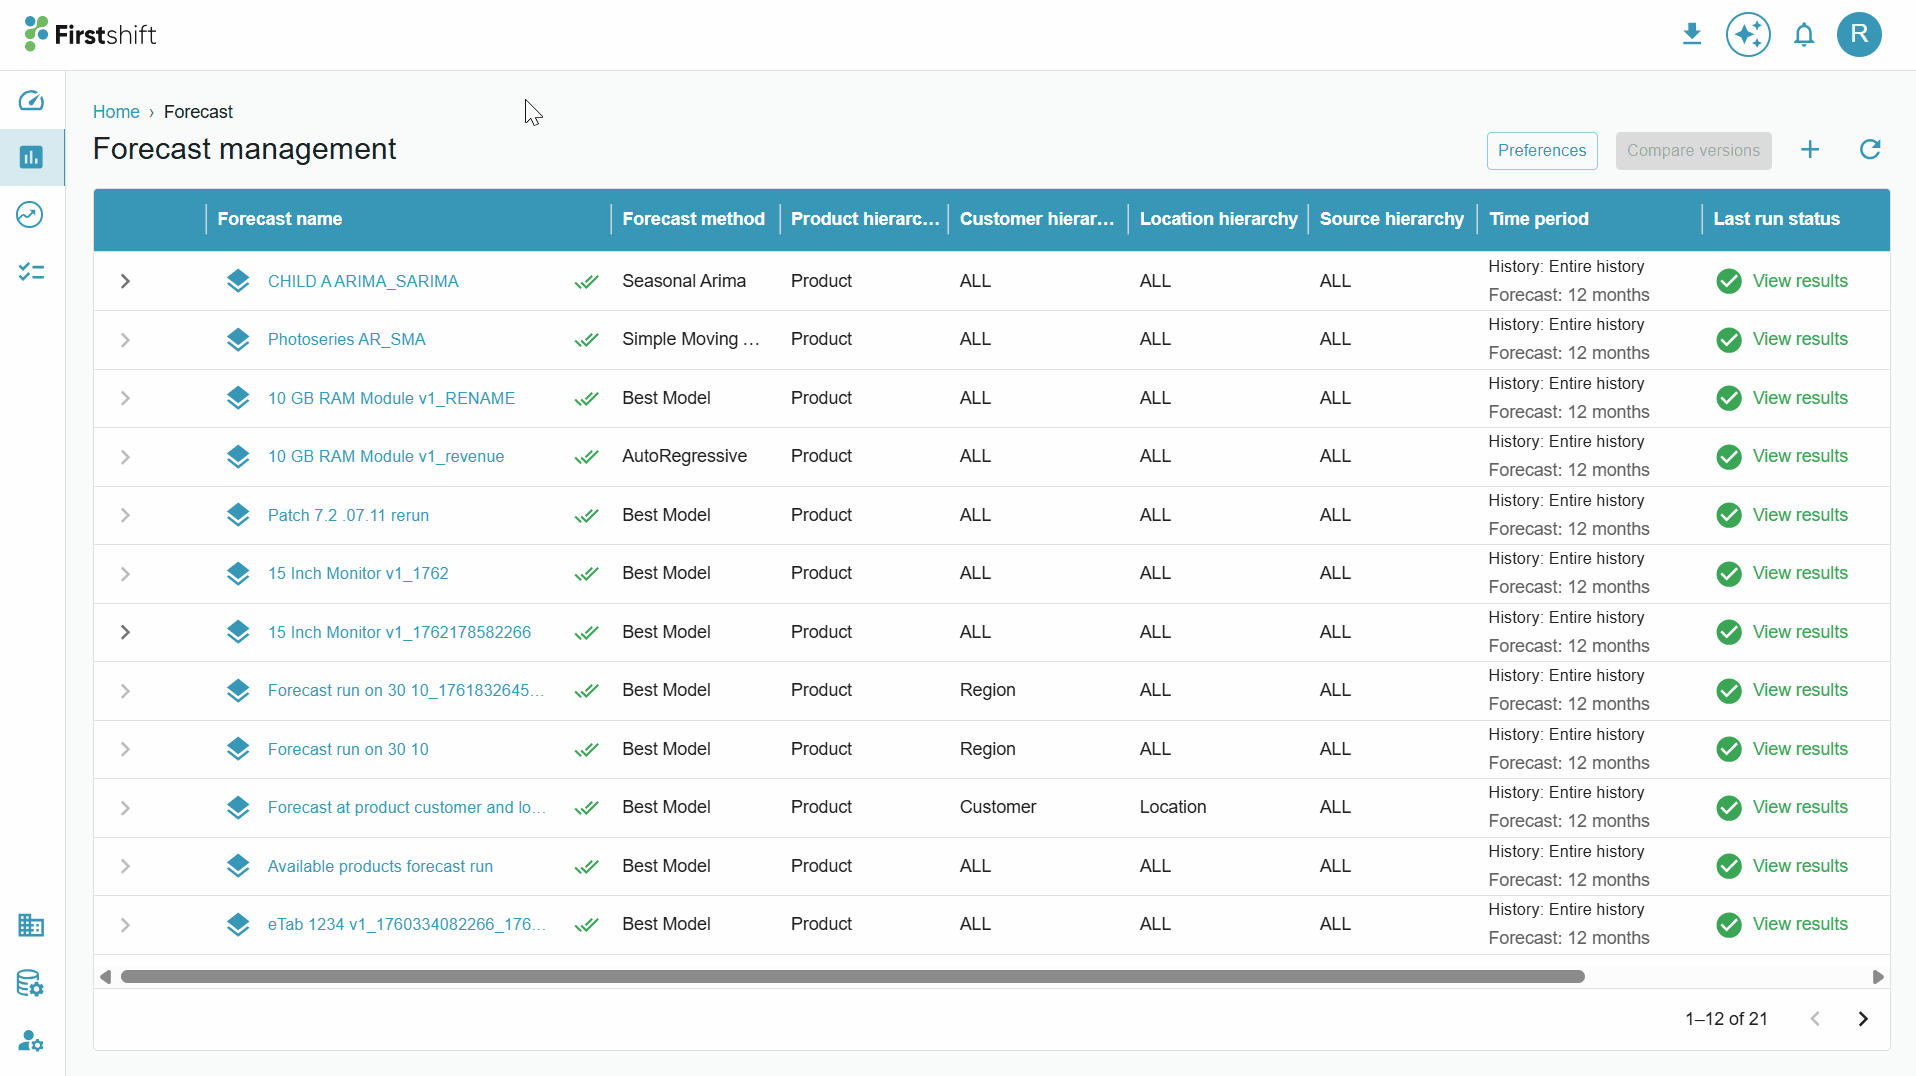Screen dimensions: 1916x1076
Task: Click double-check icon for 15 Inch Monitor v1_1762
Action: pyautogui.click(x=587, y=574)
